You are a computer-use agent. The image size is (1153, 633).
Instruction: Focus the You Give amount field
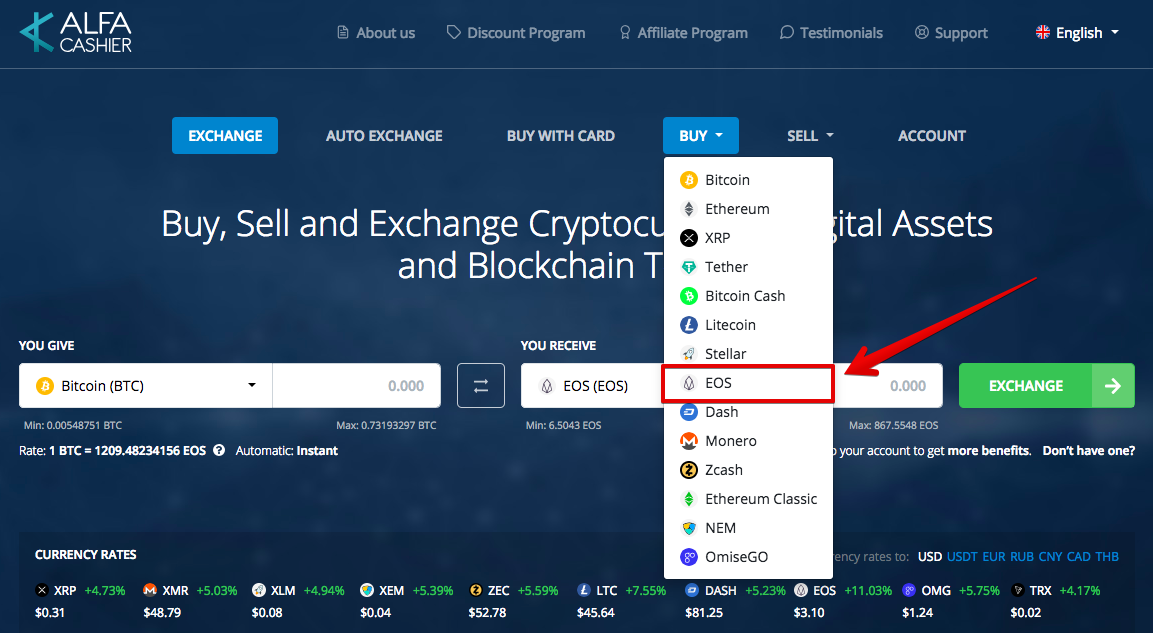click(x=357, y=385)
